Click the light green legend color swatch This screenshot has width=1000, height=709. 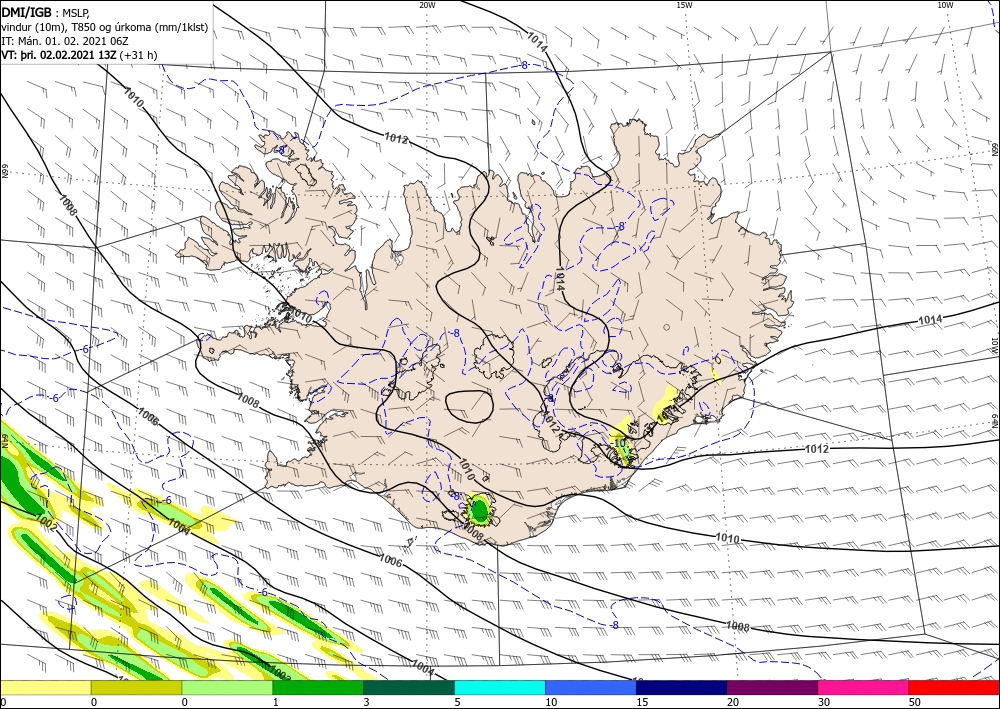coord(227,687)
